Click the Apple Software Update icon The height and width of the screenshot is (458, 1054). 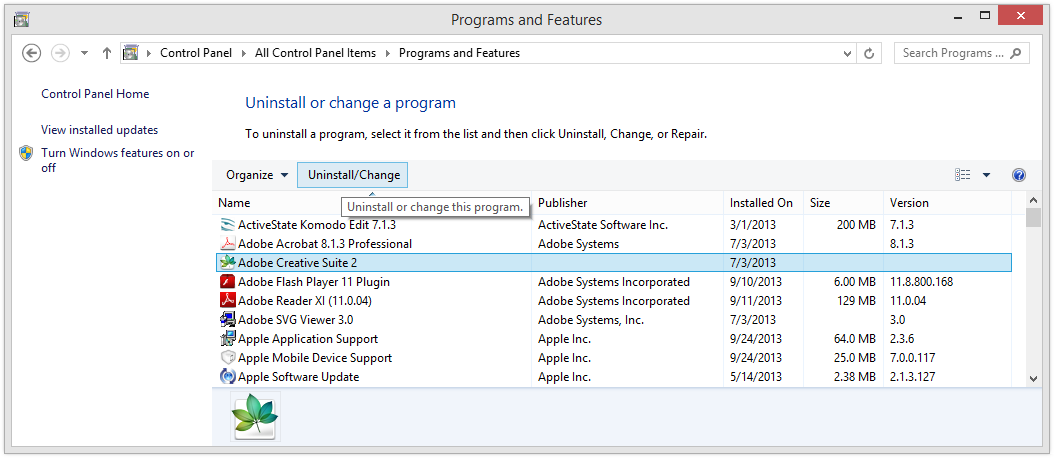tap(227, 377)
